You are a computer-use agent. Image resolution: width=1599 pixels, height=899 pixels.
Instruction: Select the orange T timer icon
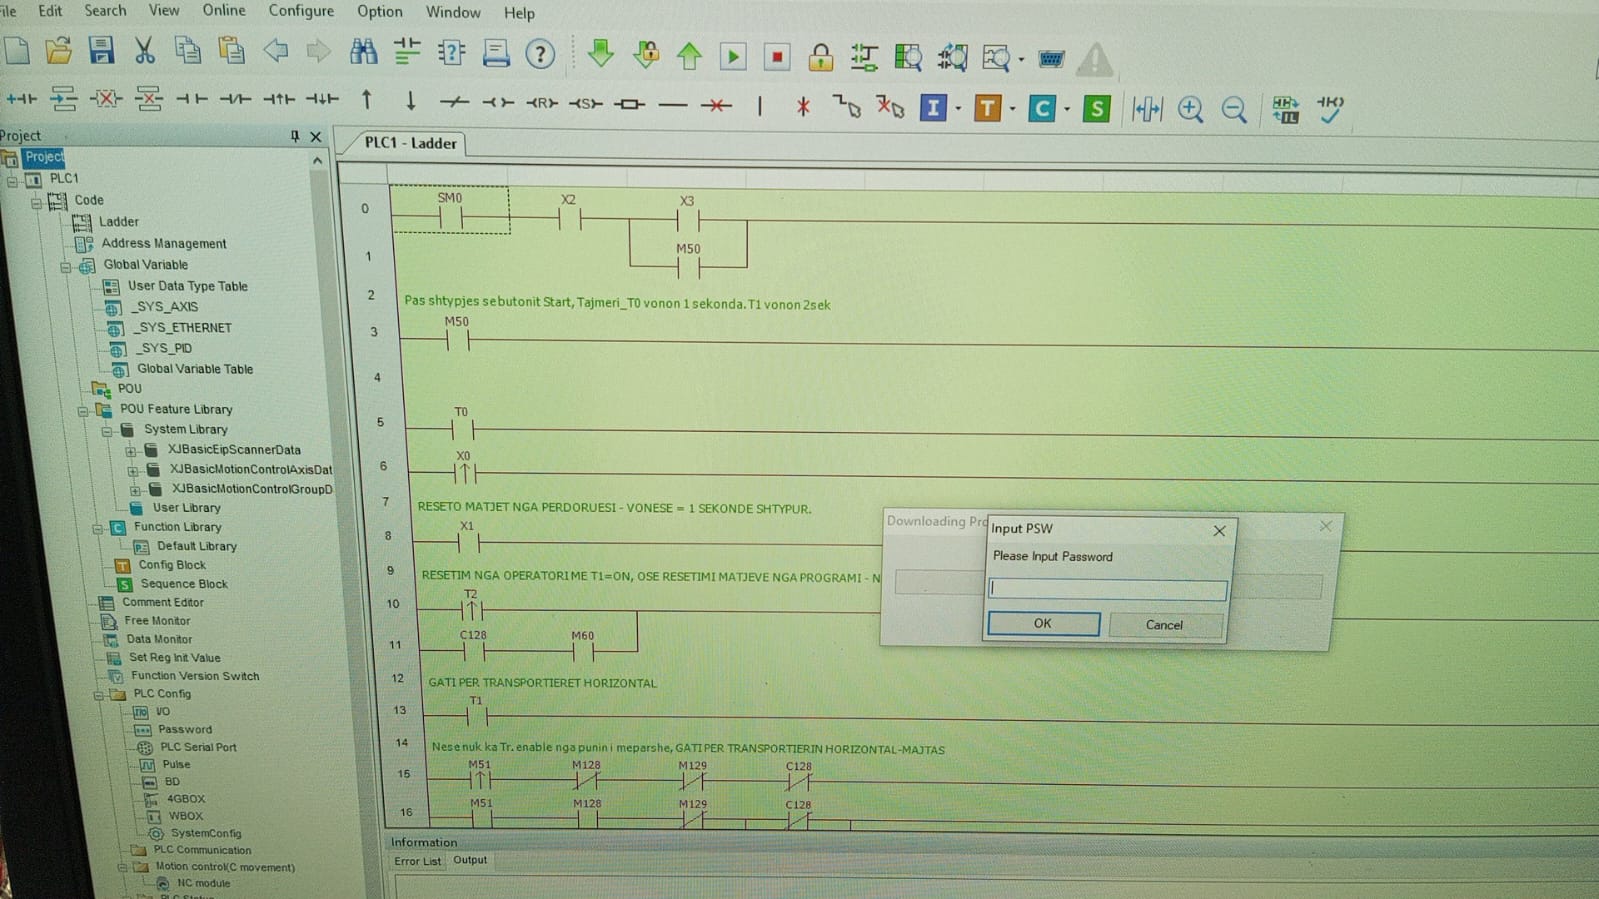pyautogui.click(x=987, y=108)
